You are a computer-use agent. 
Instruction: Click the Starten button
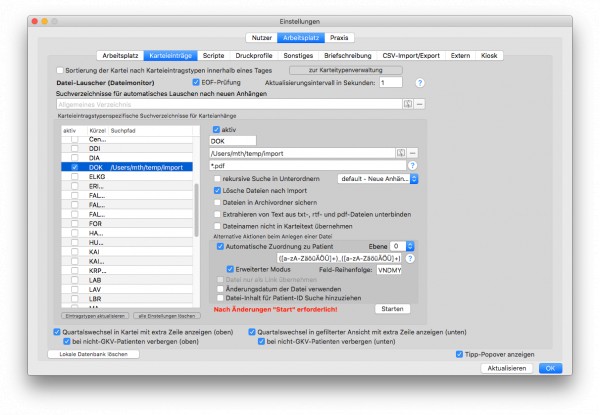pos(392,309)
